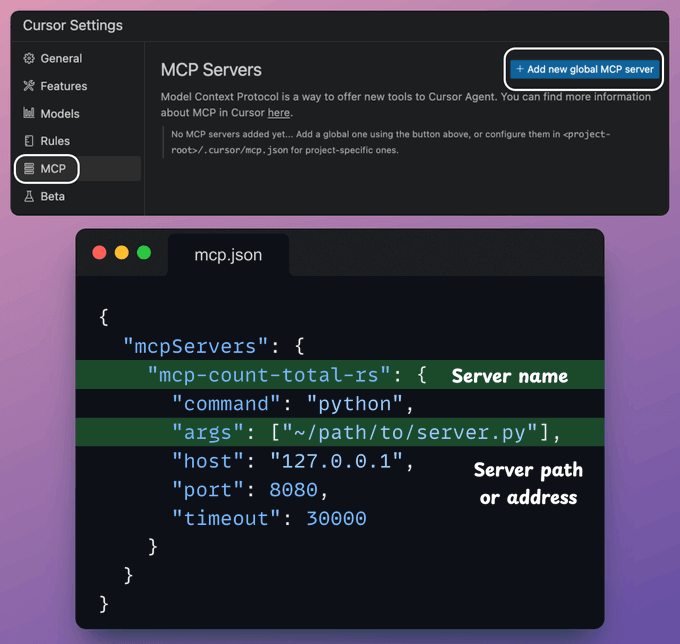680x644 pixels.
Task: Click the Rules book icon
Action: [x=29, y=141]
